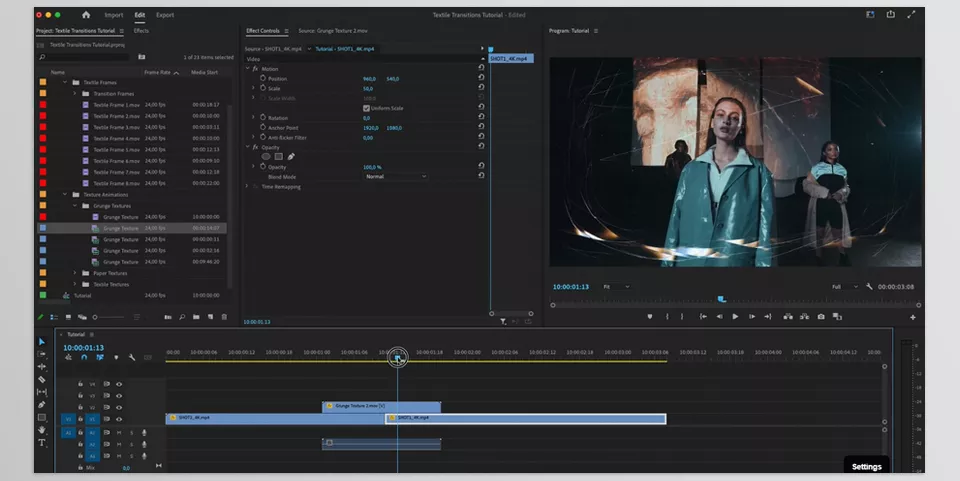Open the Program: Tutorial panel menu
960x481 pixels.
coord(596,31)
